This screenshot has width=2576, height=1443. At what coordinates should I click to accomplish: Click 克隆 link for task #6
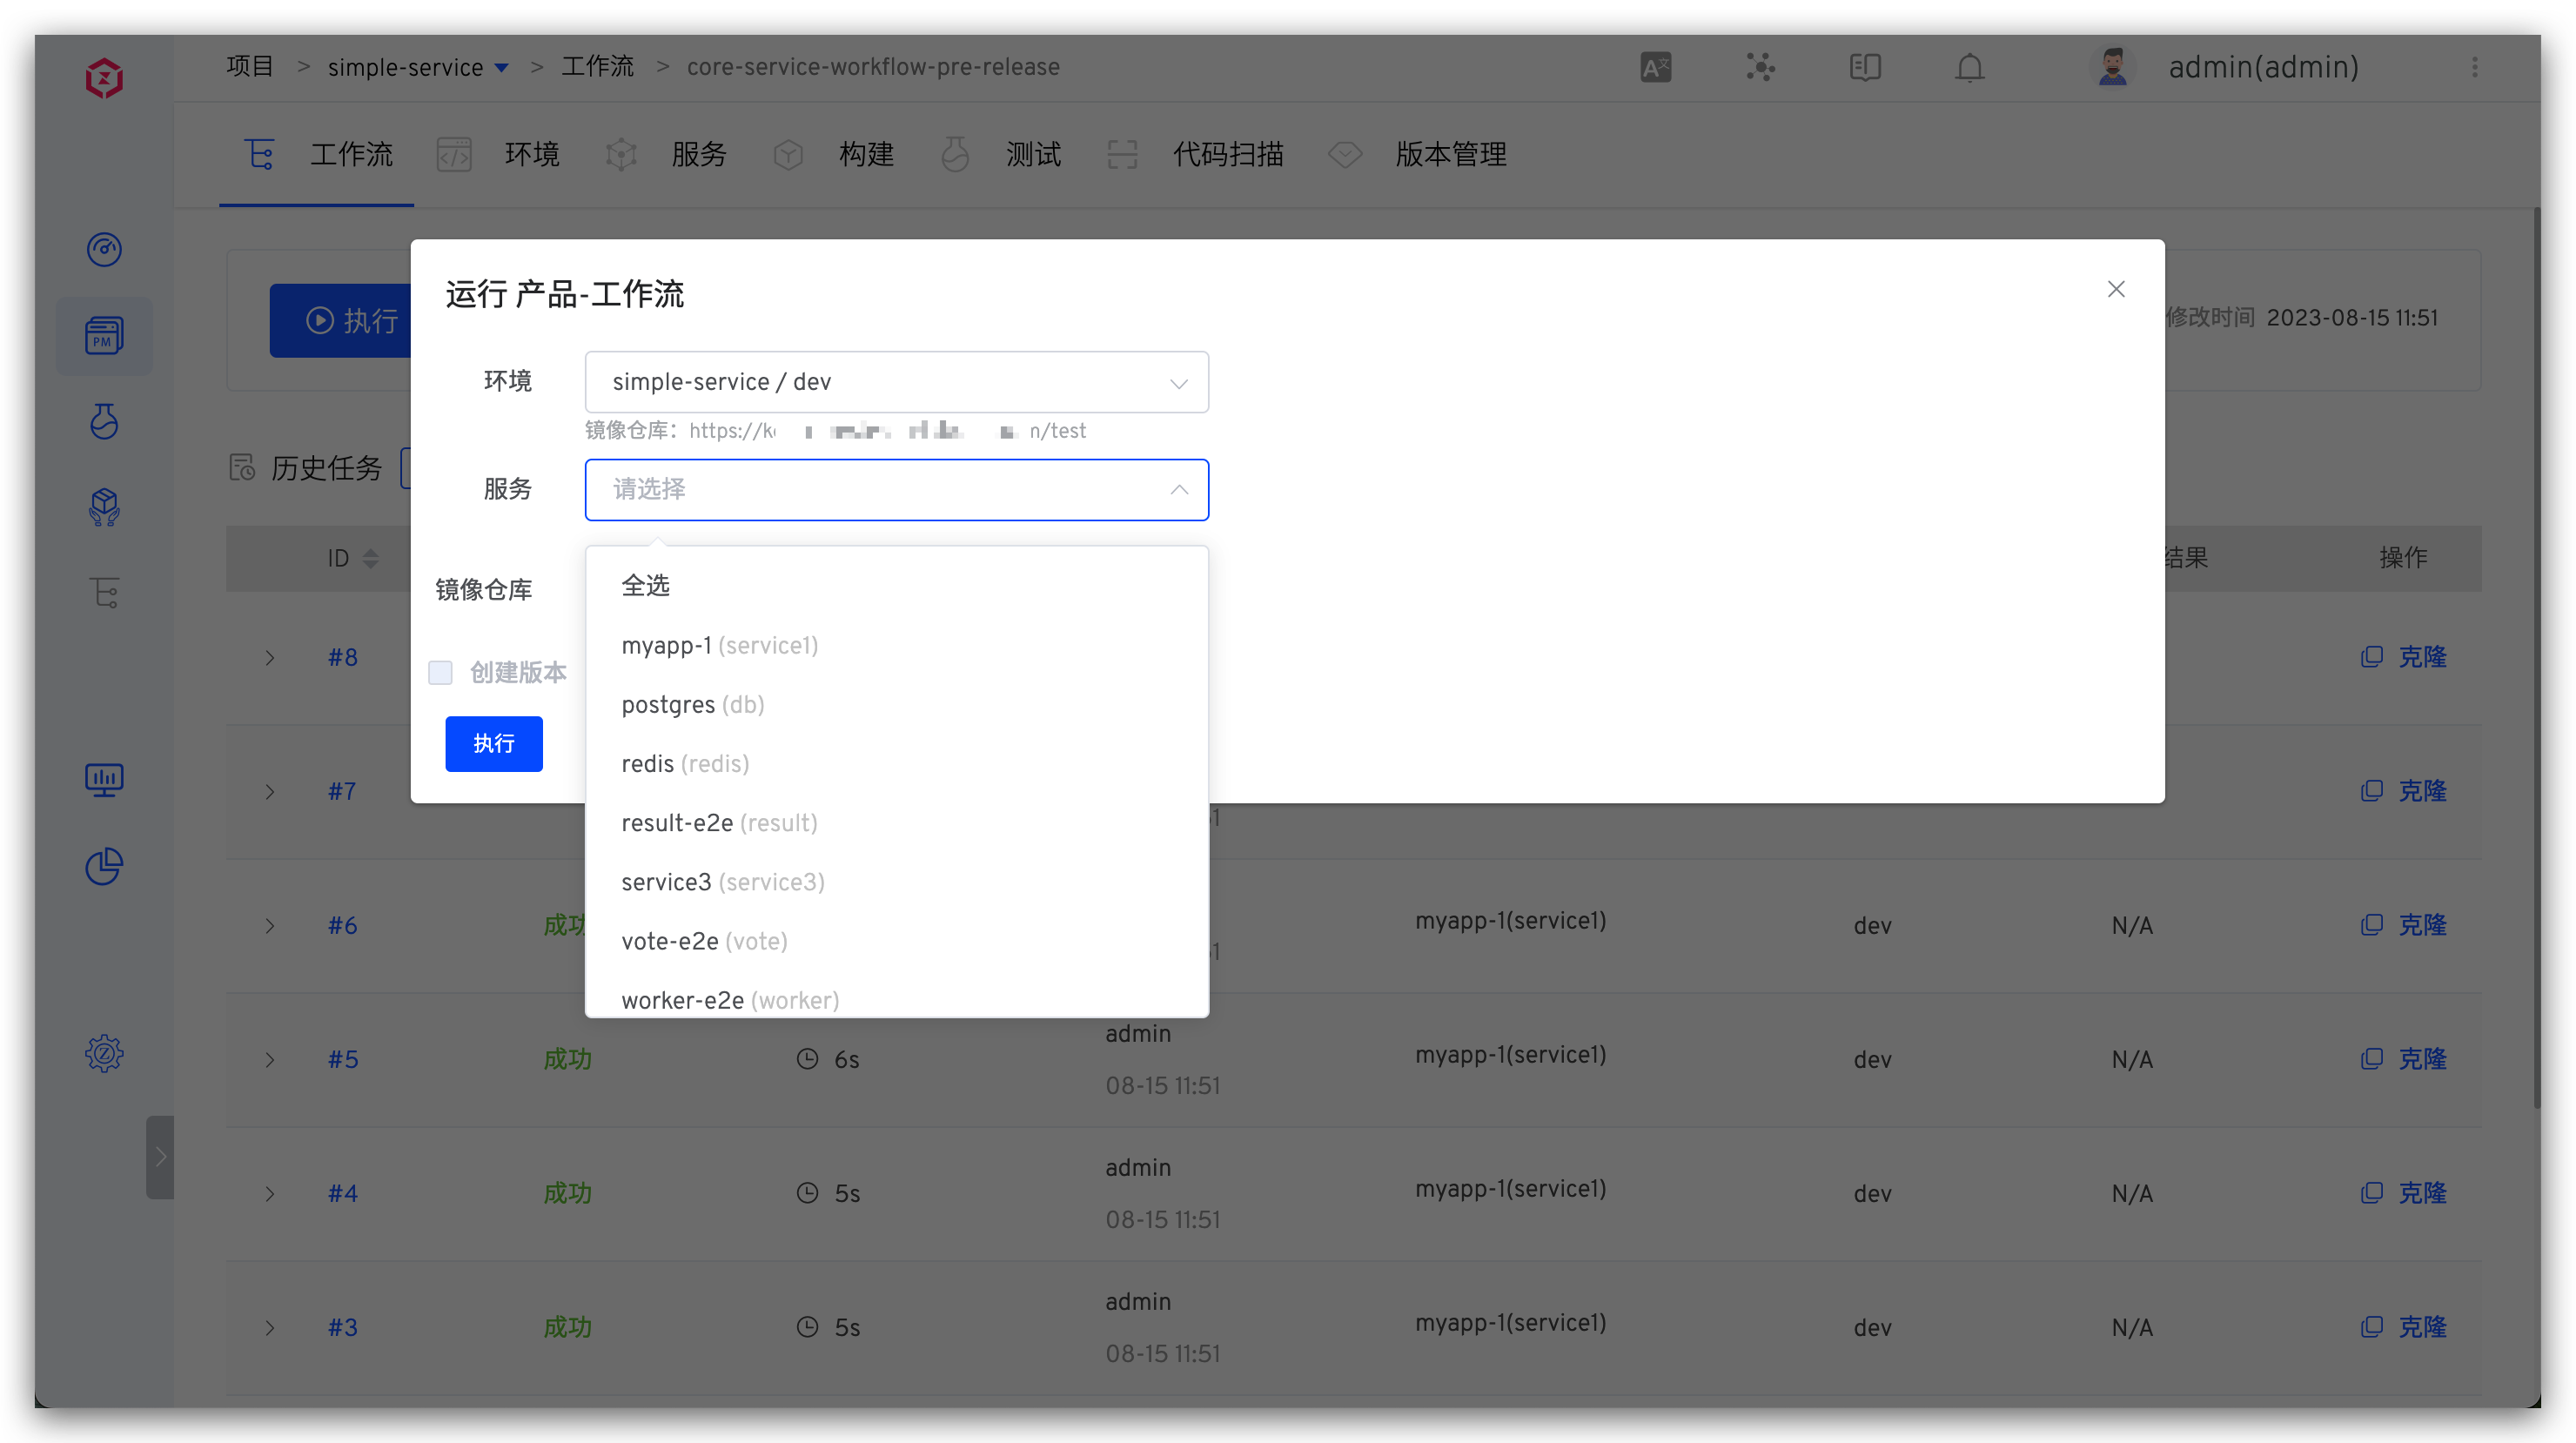click(2422, 925)
